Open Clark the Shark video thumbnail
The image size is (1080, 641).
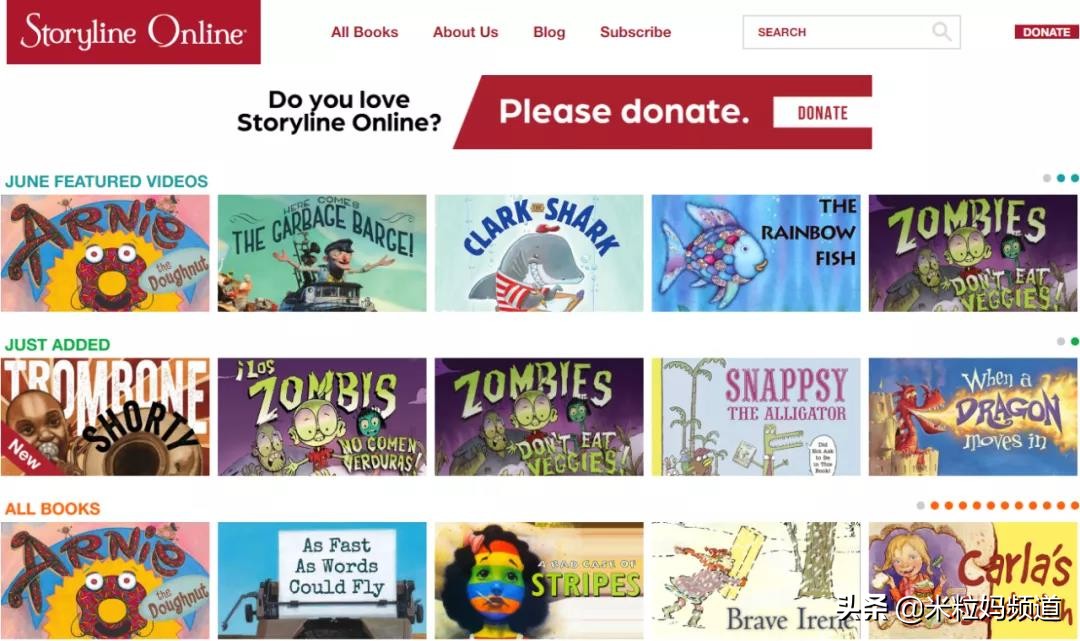tap(539, 253)
